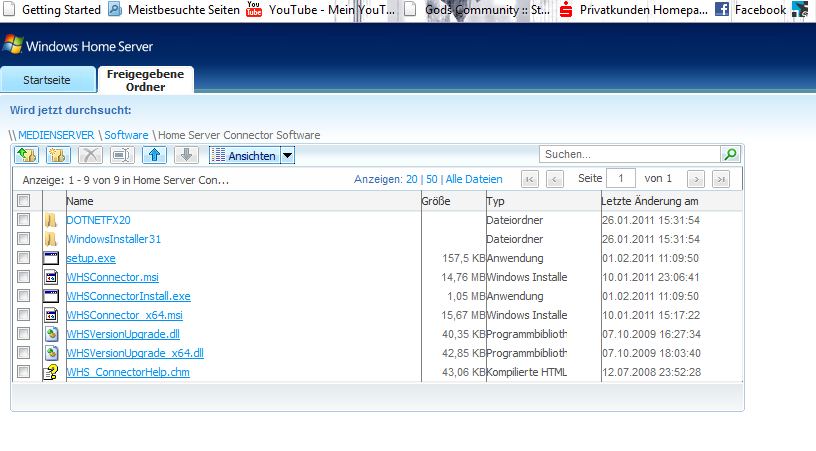Screen dimensions: 816x451
Task: Tick the checkbox for setup.exe
Action: (24, 258)
